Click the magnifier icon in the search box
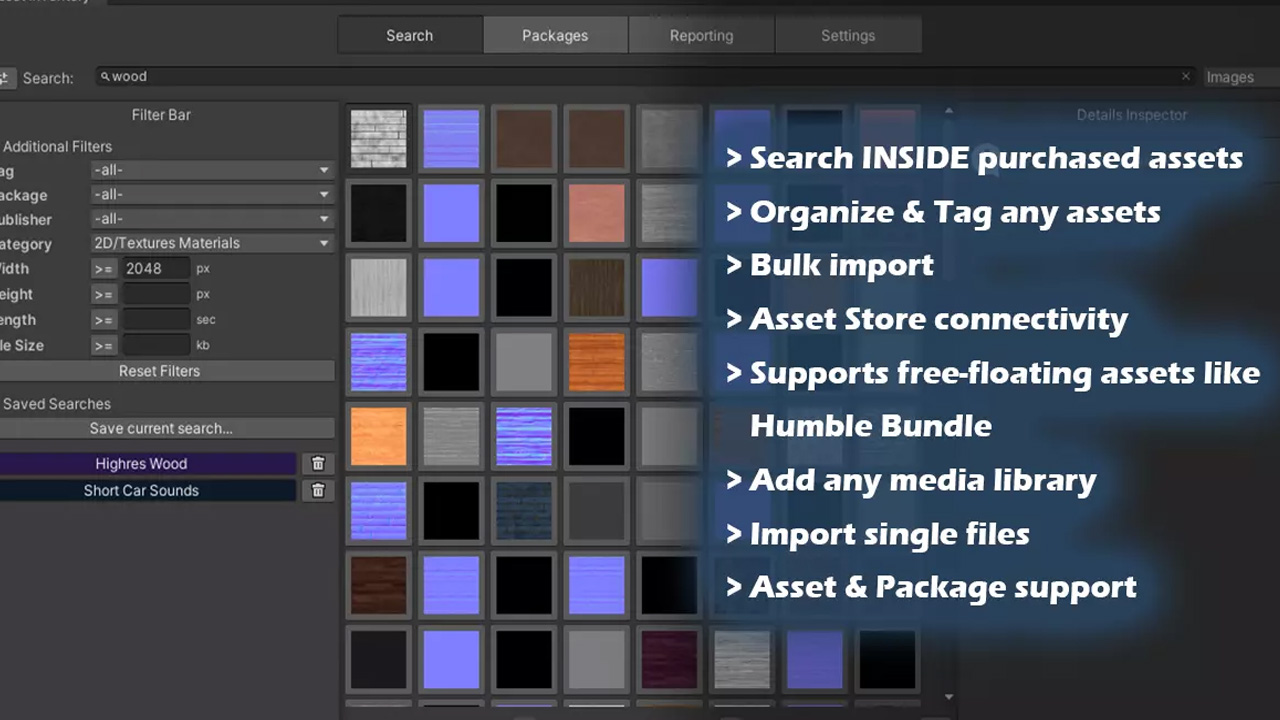 (105, 77)
